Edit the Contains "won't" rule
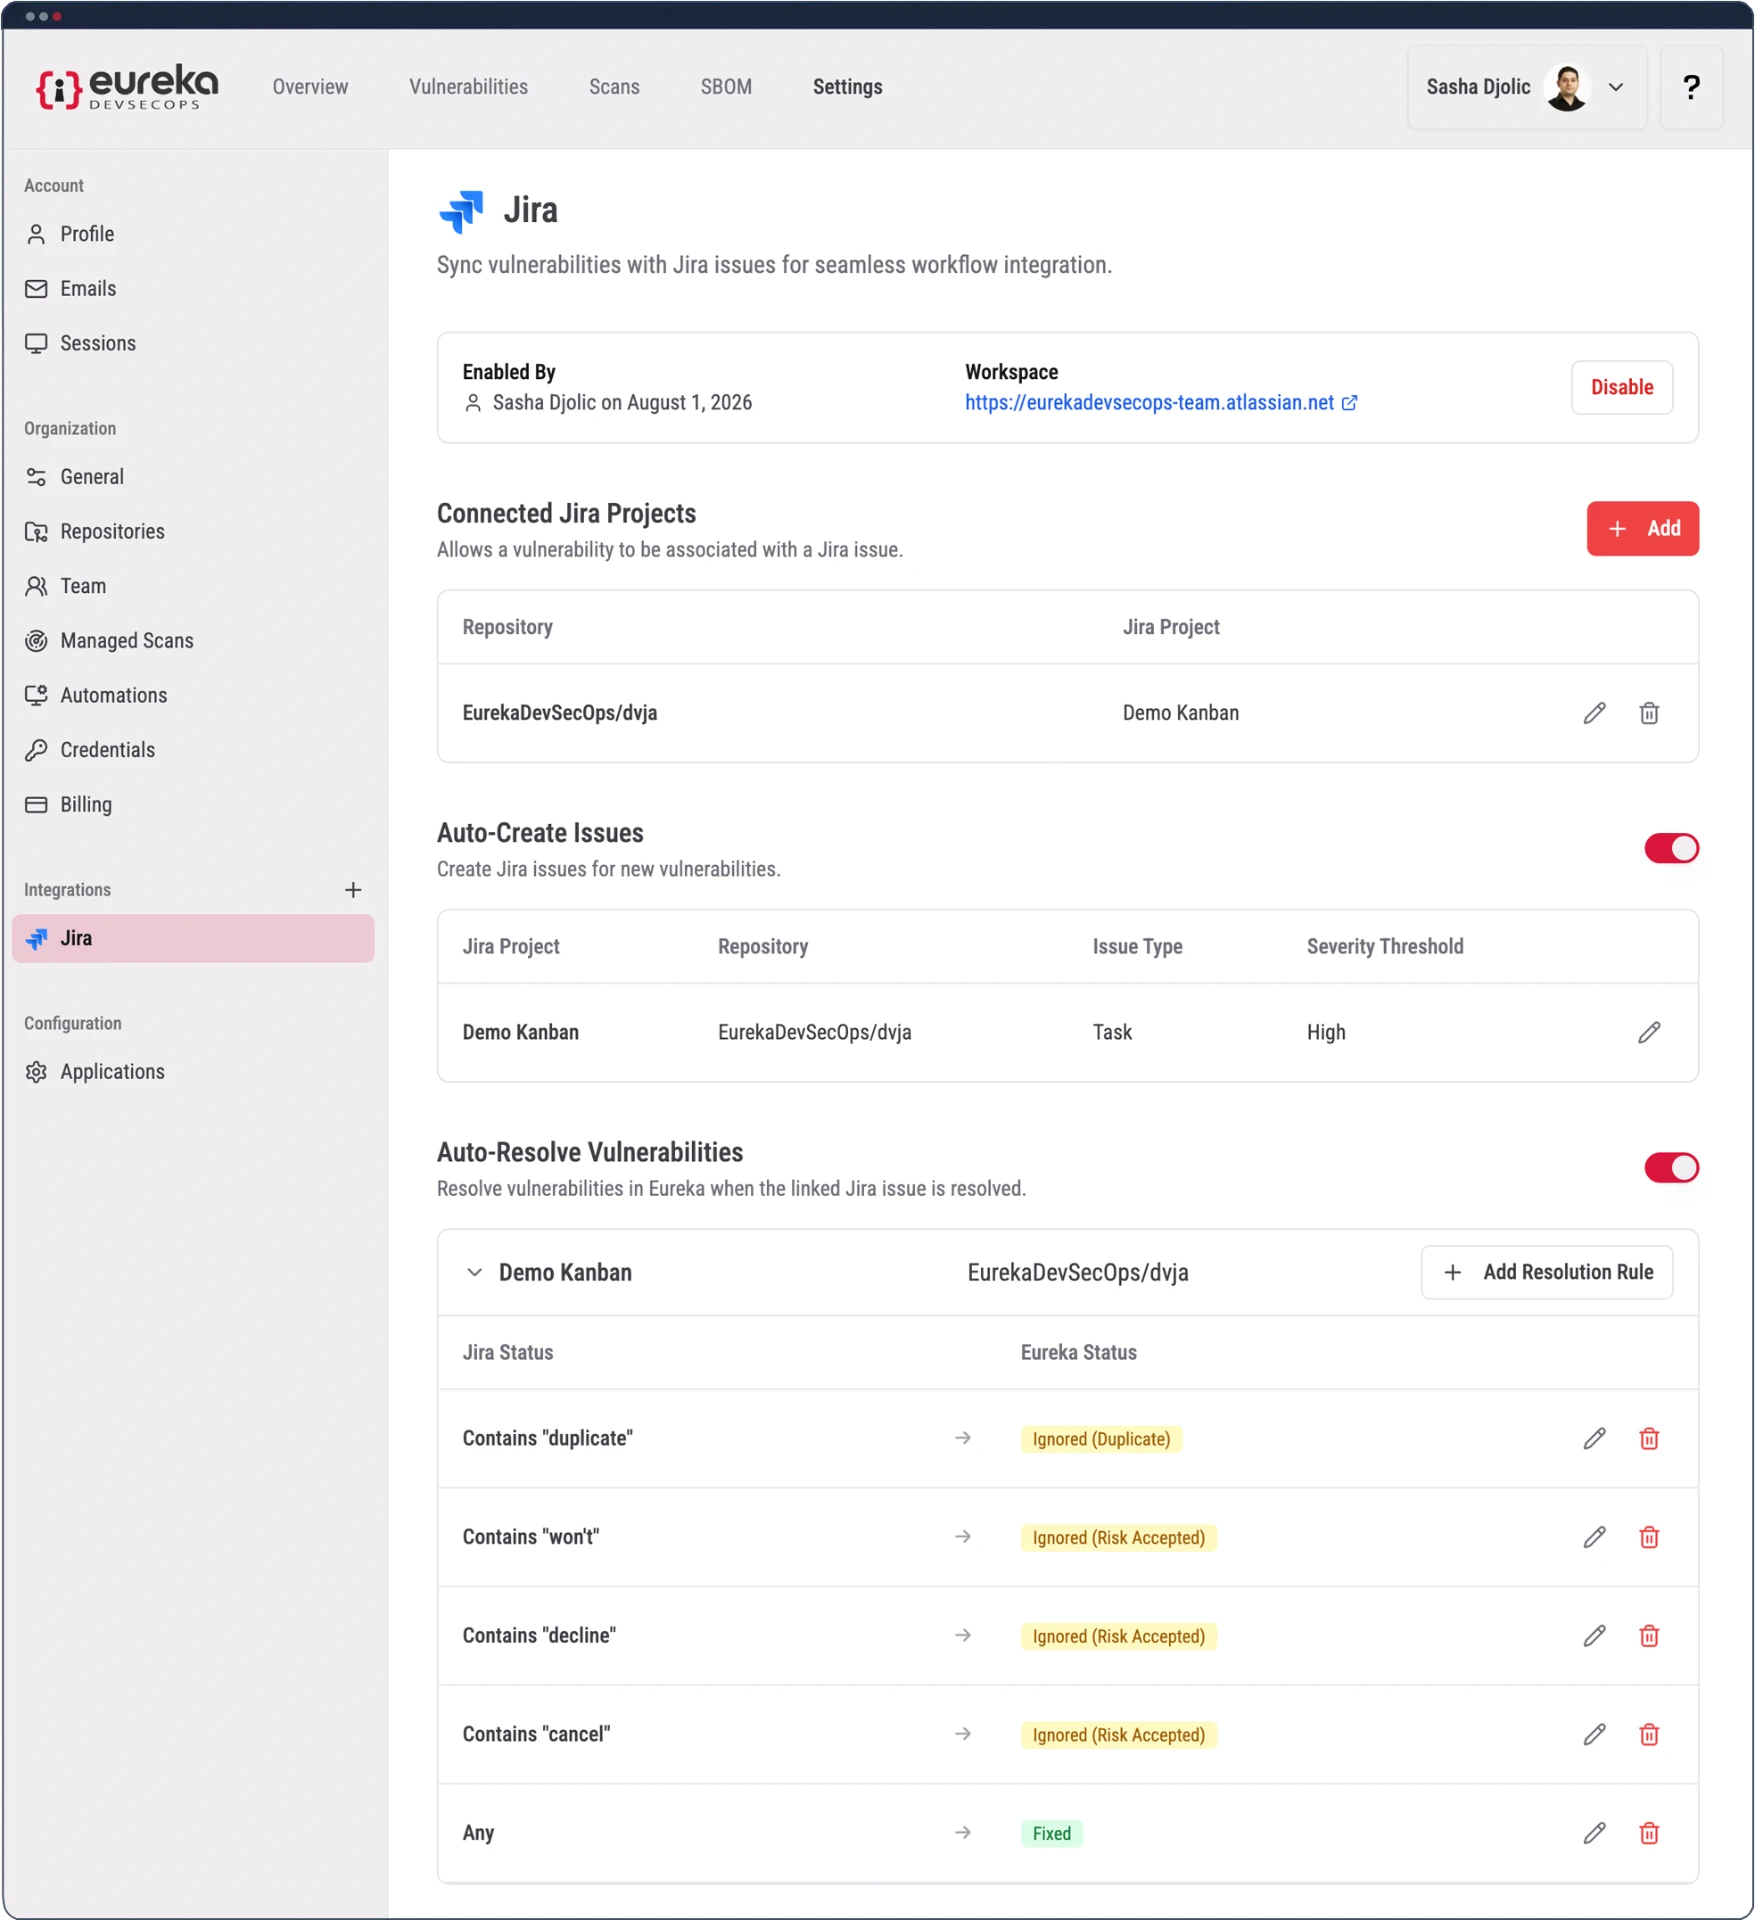Image resolution: width=1755 pixels, height=1920 pixels. coord(1594,1538)
